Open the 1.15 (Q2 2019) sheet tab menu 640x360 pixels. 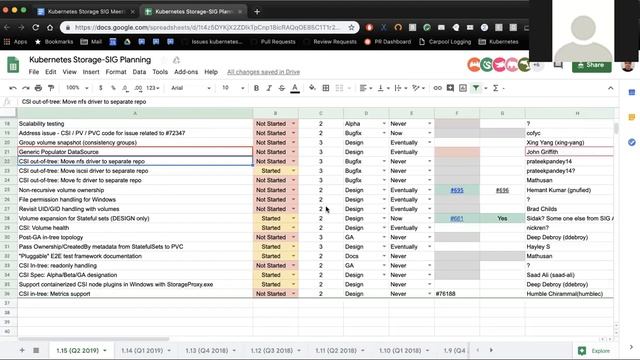click(x=104, y=350)
